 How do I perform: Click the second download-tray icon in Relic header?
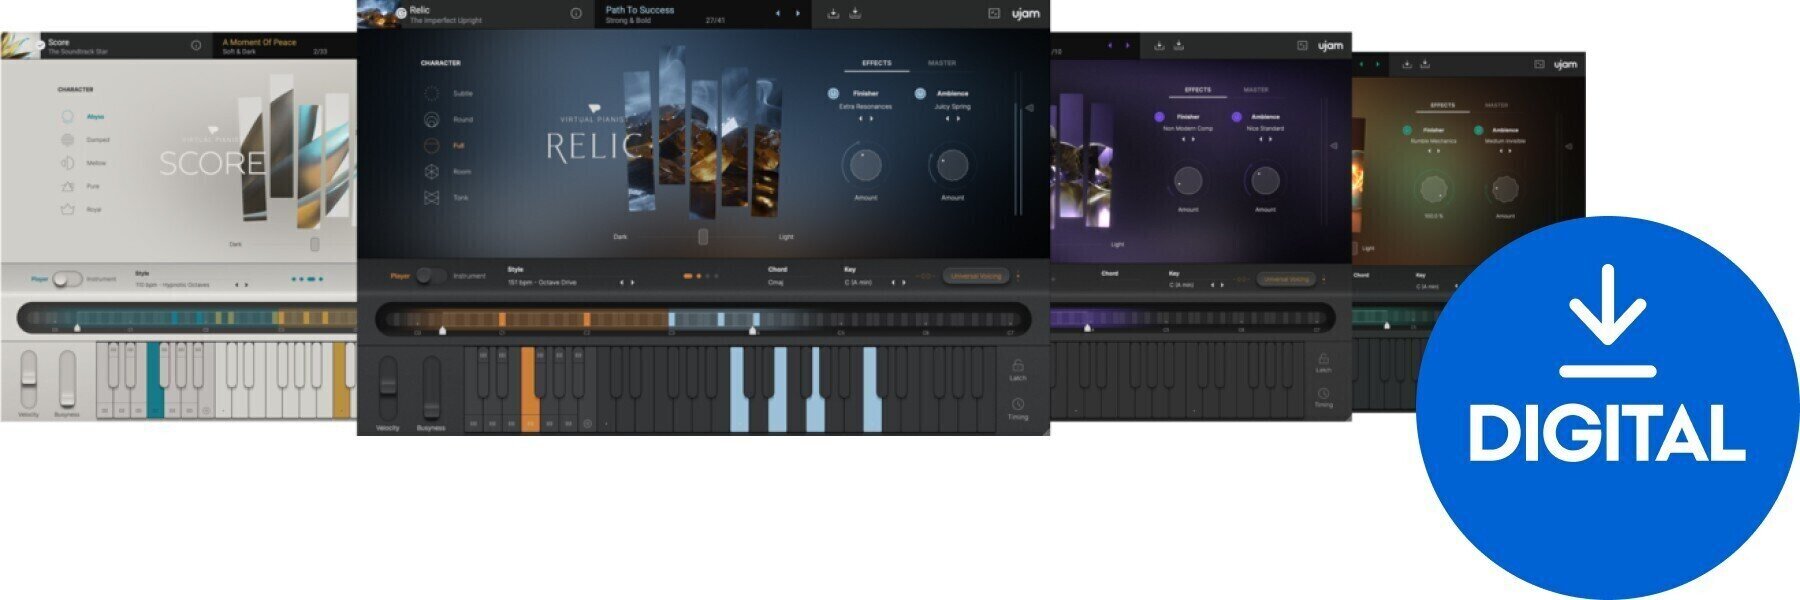(x=855, y=13)
